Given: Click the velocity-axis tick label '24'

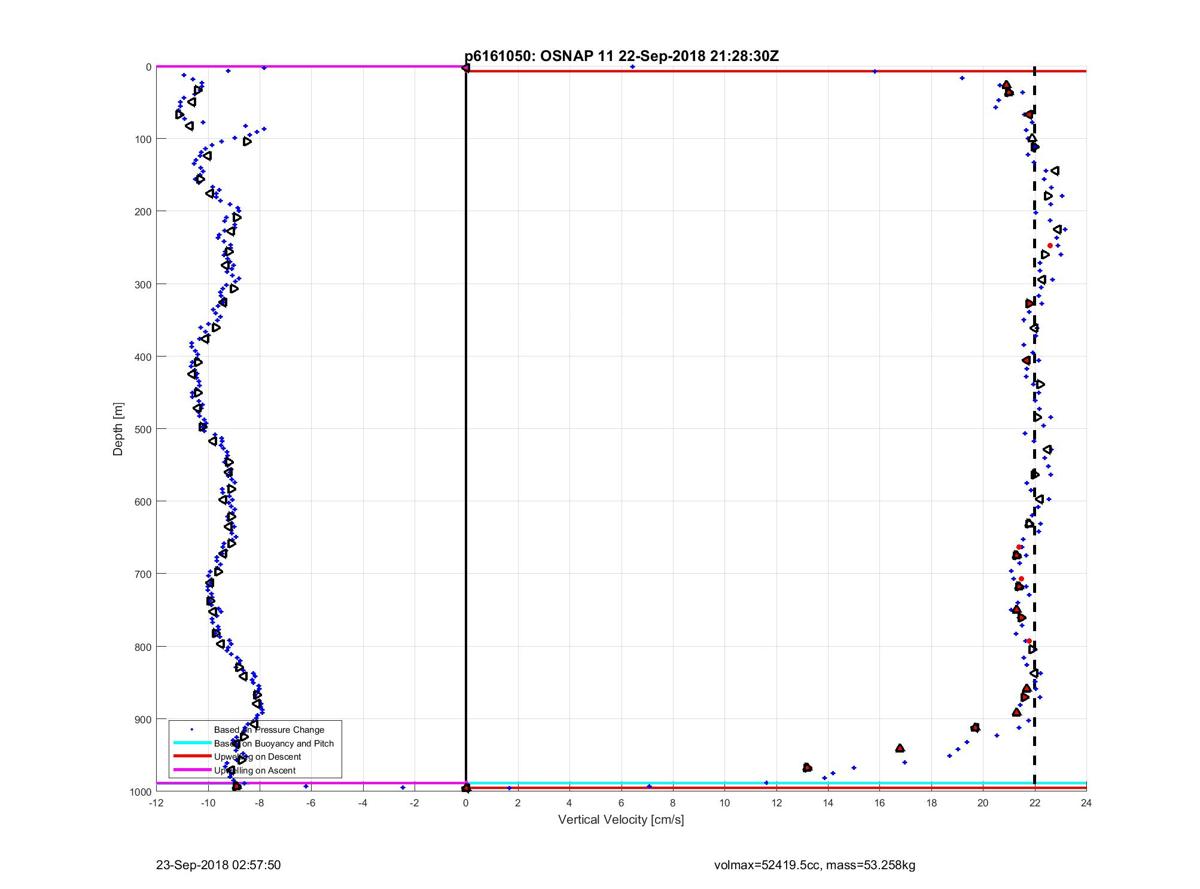Looking at the screenshot, I should 1086,802.
